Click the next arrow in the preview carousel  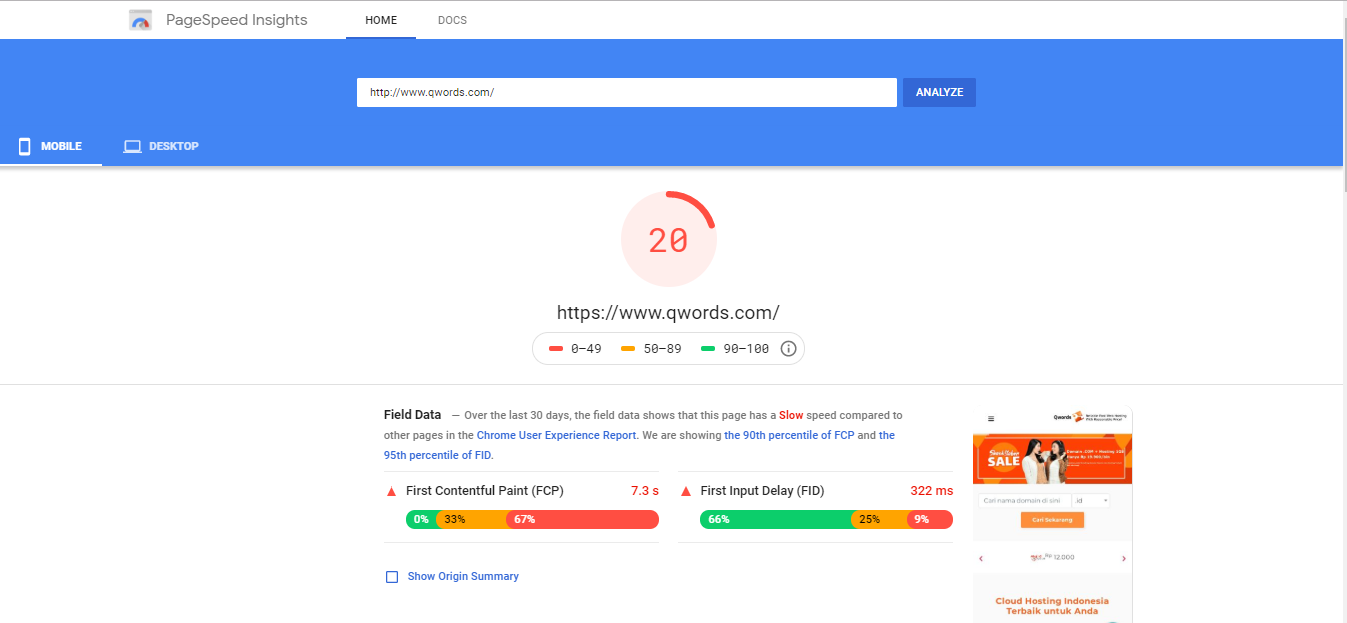click(1124, 557)
